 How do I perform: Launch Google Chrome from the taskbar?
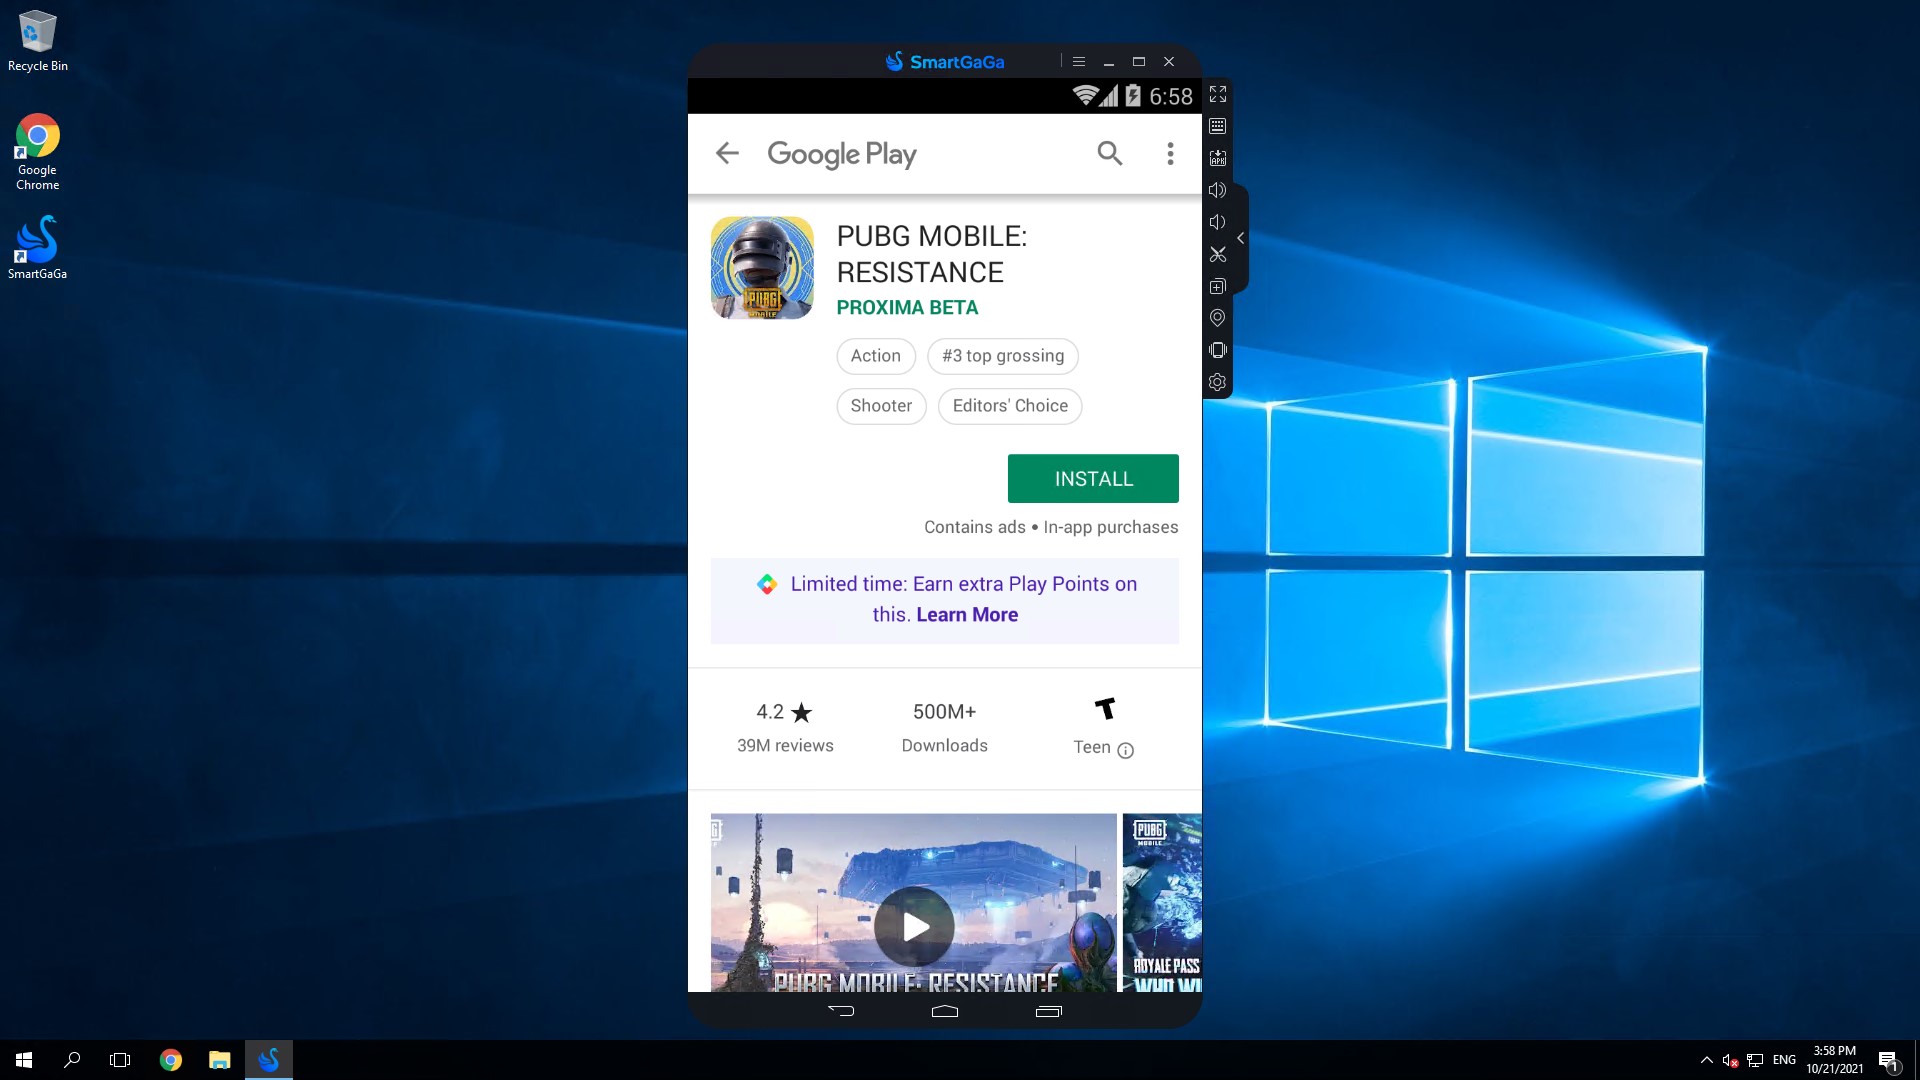point(170,1059)
